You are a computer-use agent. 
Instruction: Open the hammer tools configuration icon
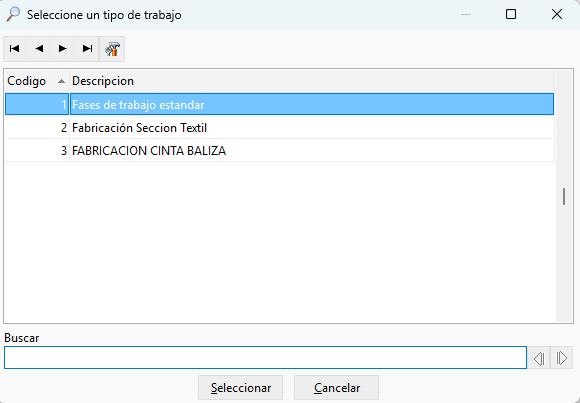click(112, 49)
